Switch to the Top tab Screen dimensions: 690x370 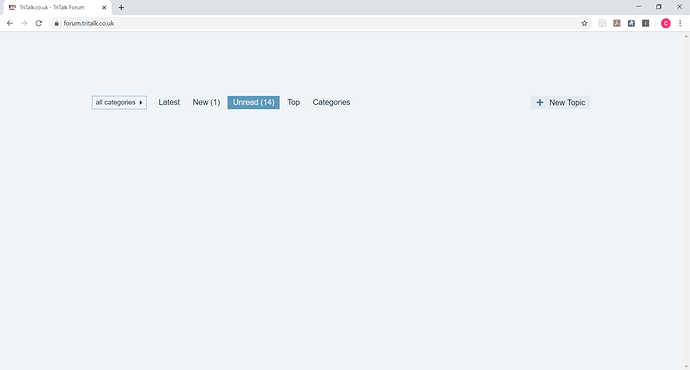[294, 102]
